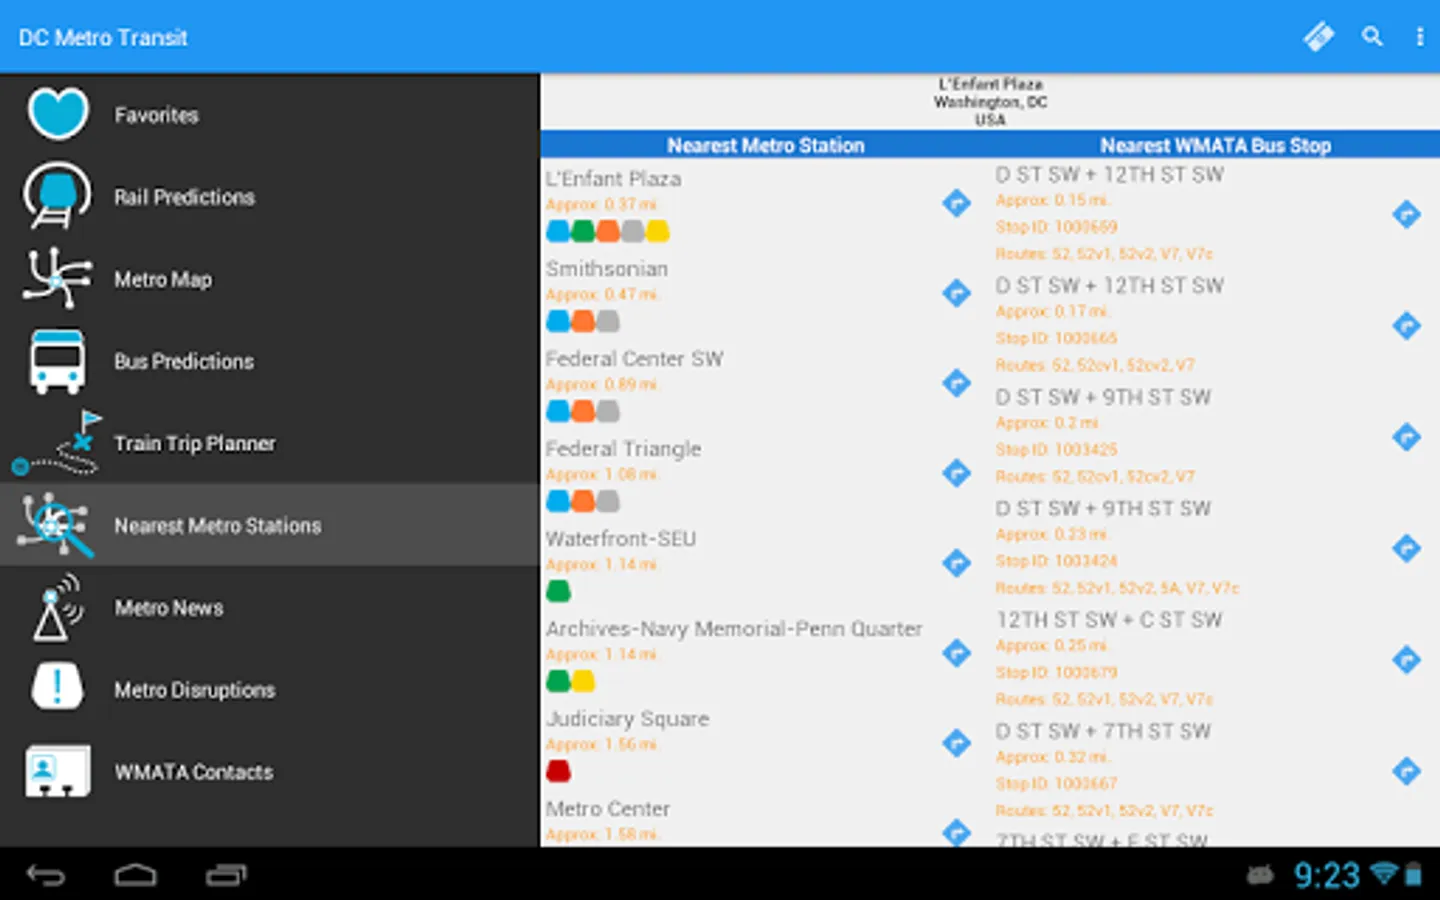Click Waterfront-SEU's green line marker
Image resolution: width=1440 pixels, height=900 pixels.
click(x=558, y=591)
